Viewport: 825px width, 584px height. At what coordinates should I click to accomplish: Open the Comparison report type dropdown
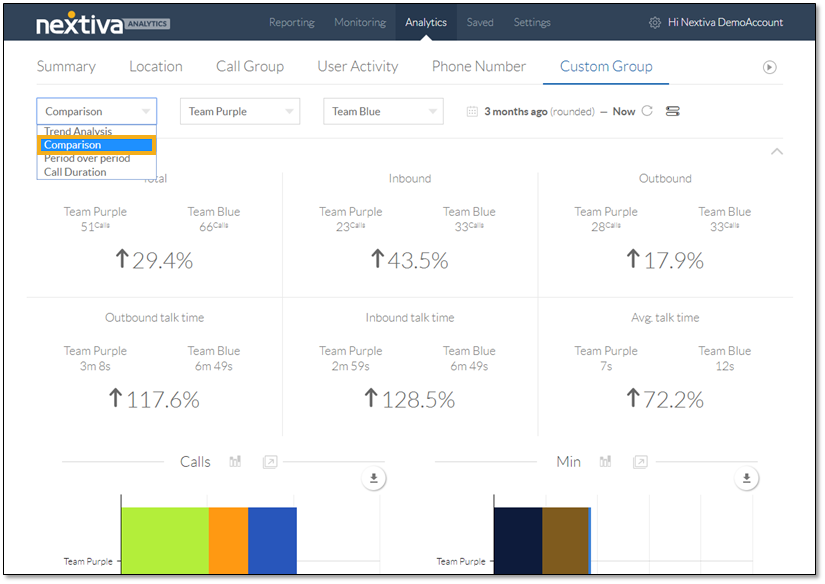coord(97,111)
